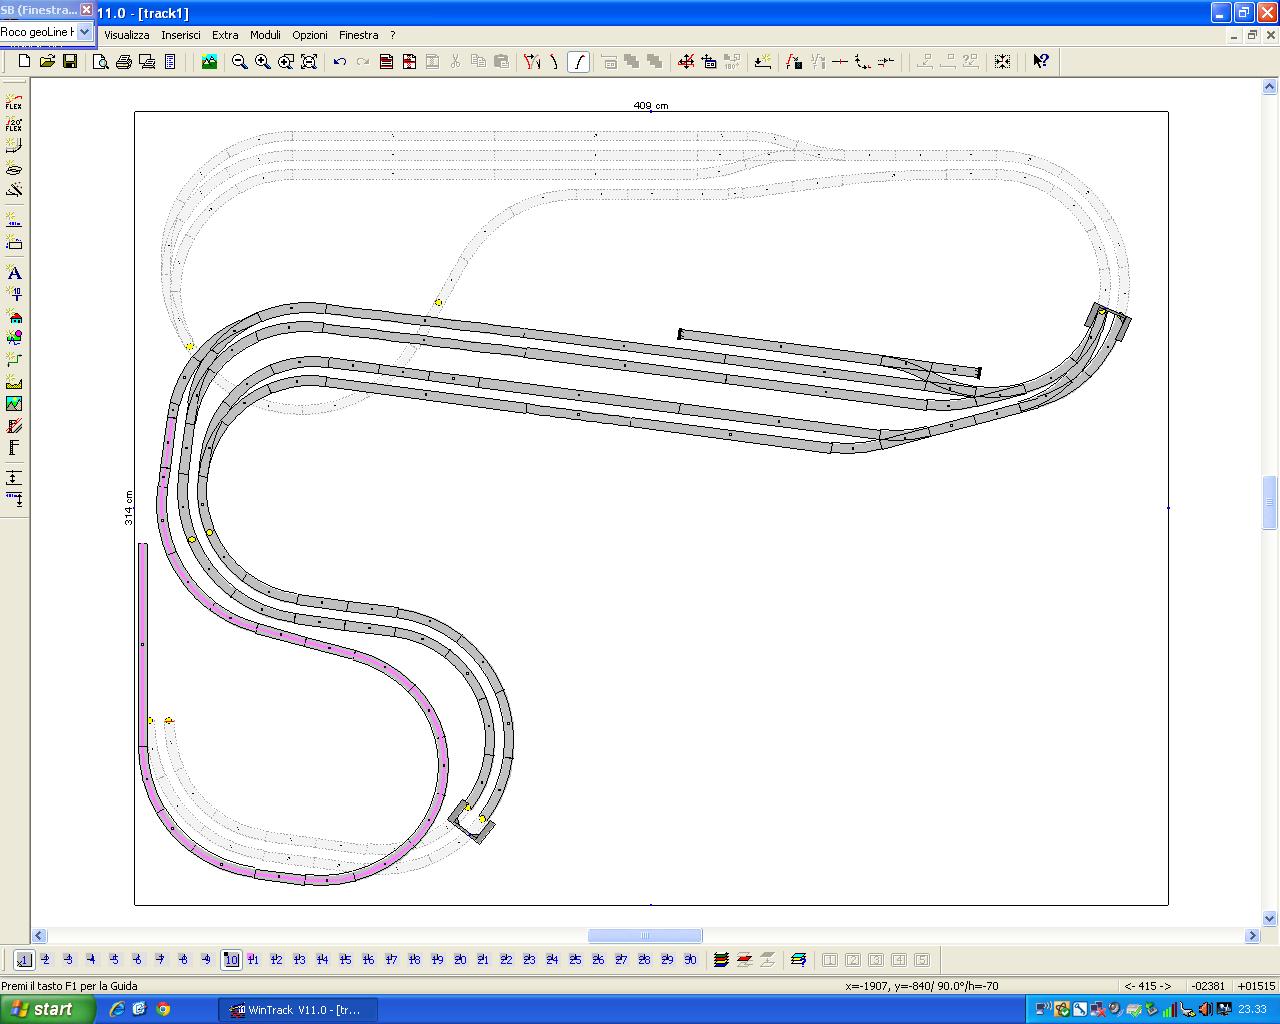Viewport: 1280px width, 1024px height.
Task: Switch to layer 15 button
Action: click(x=345, y=960)
